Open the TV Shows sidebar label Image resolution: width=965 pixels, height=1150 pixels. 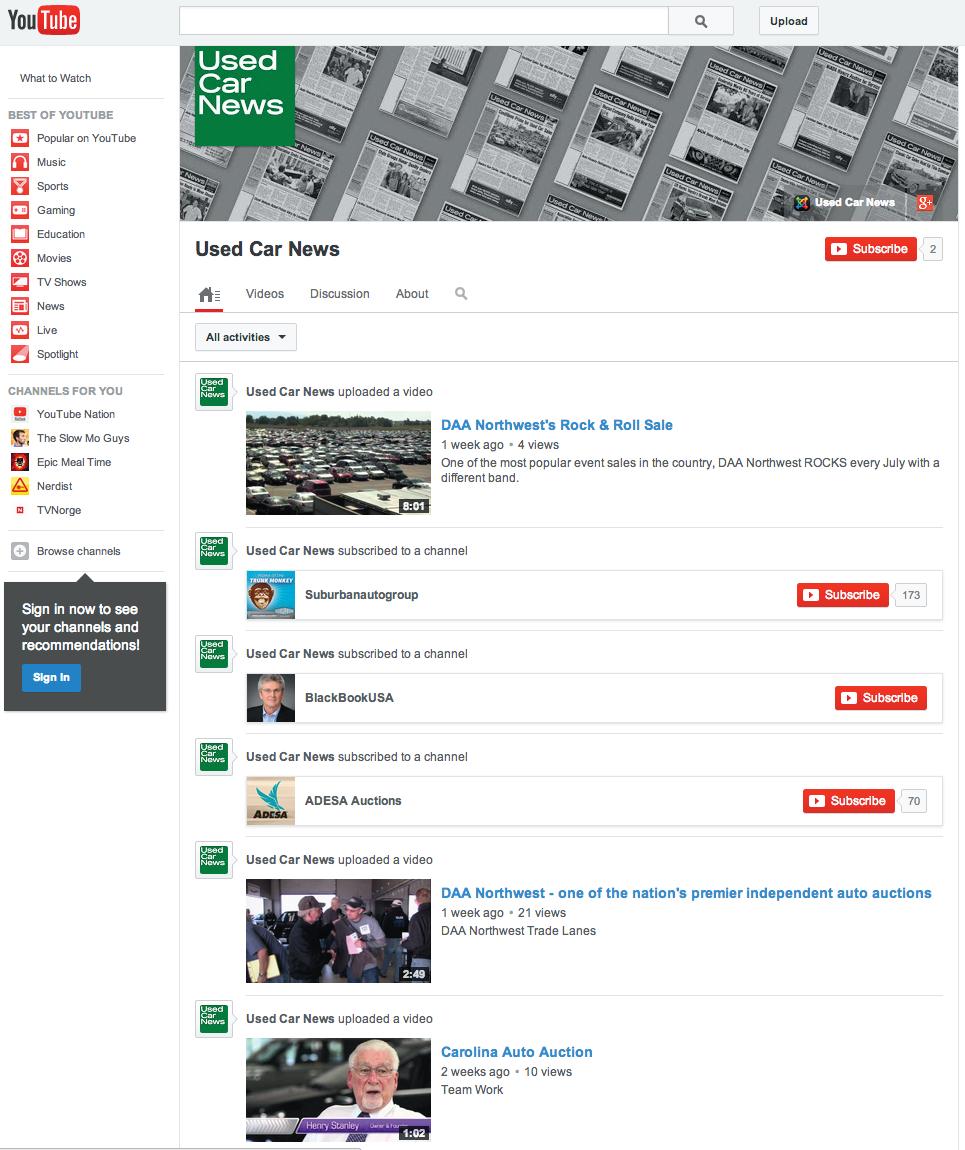[62, 282]
